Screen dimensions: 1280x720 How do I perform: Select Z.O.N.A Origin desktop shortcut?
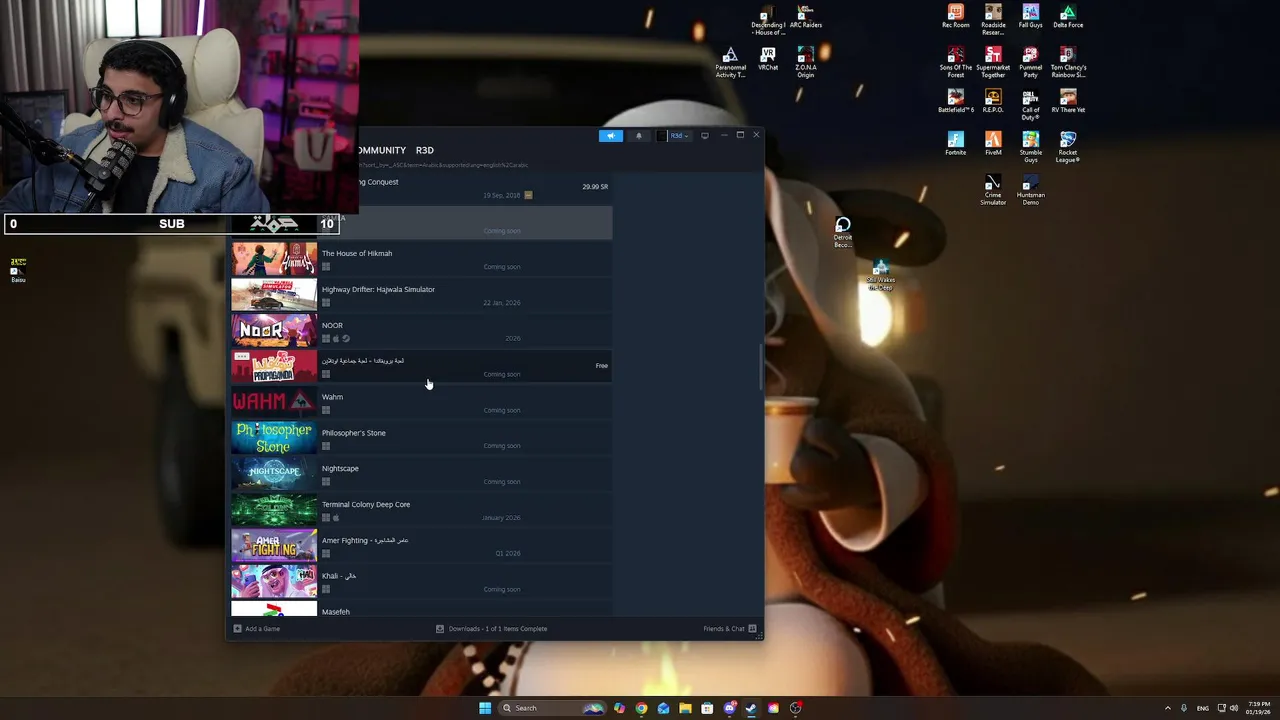pyautogui.click(x=806, y=62)
